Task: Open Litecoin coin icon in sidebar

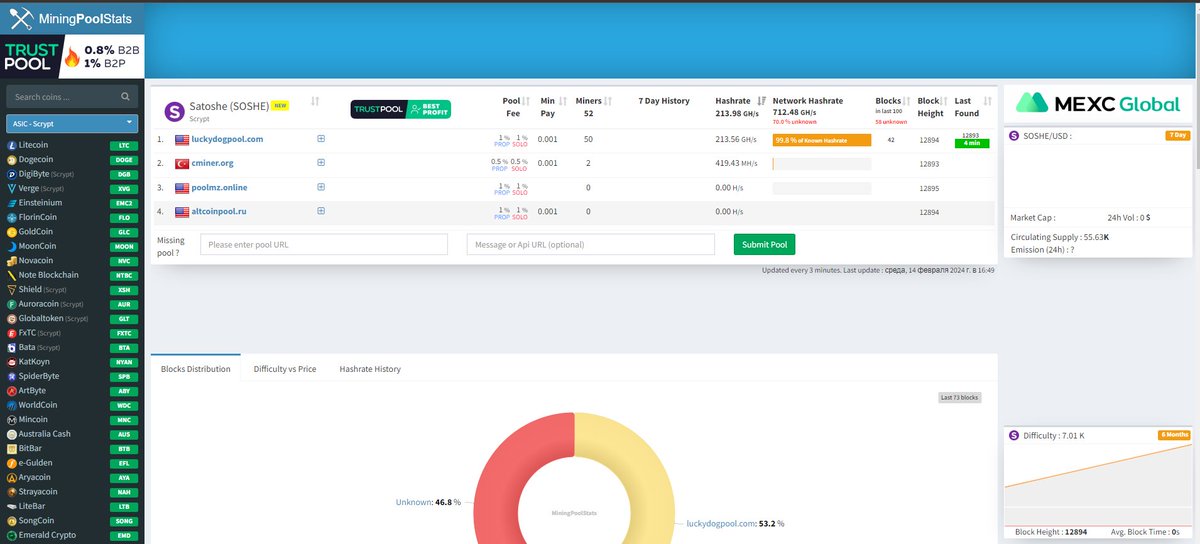Action: (x=11, y=145)
